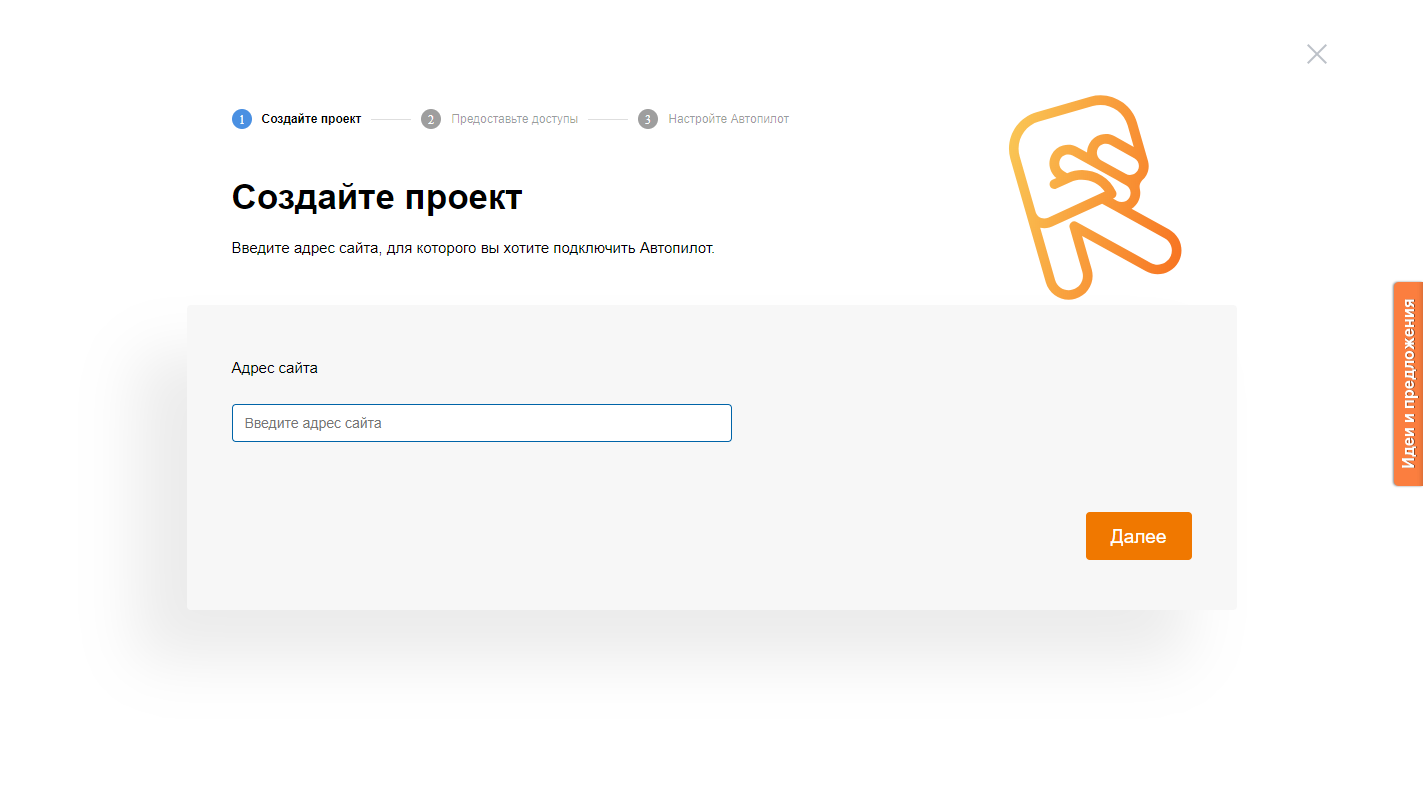Screen dimensions: 1423x794
Task: Switch to the "Предоставьте доступы" step label
Action: click(x=515, y=118)
